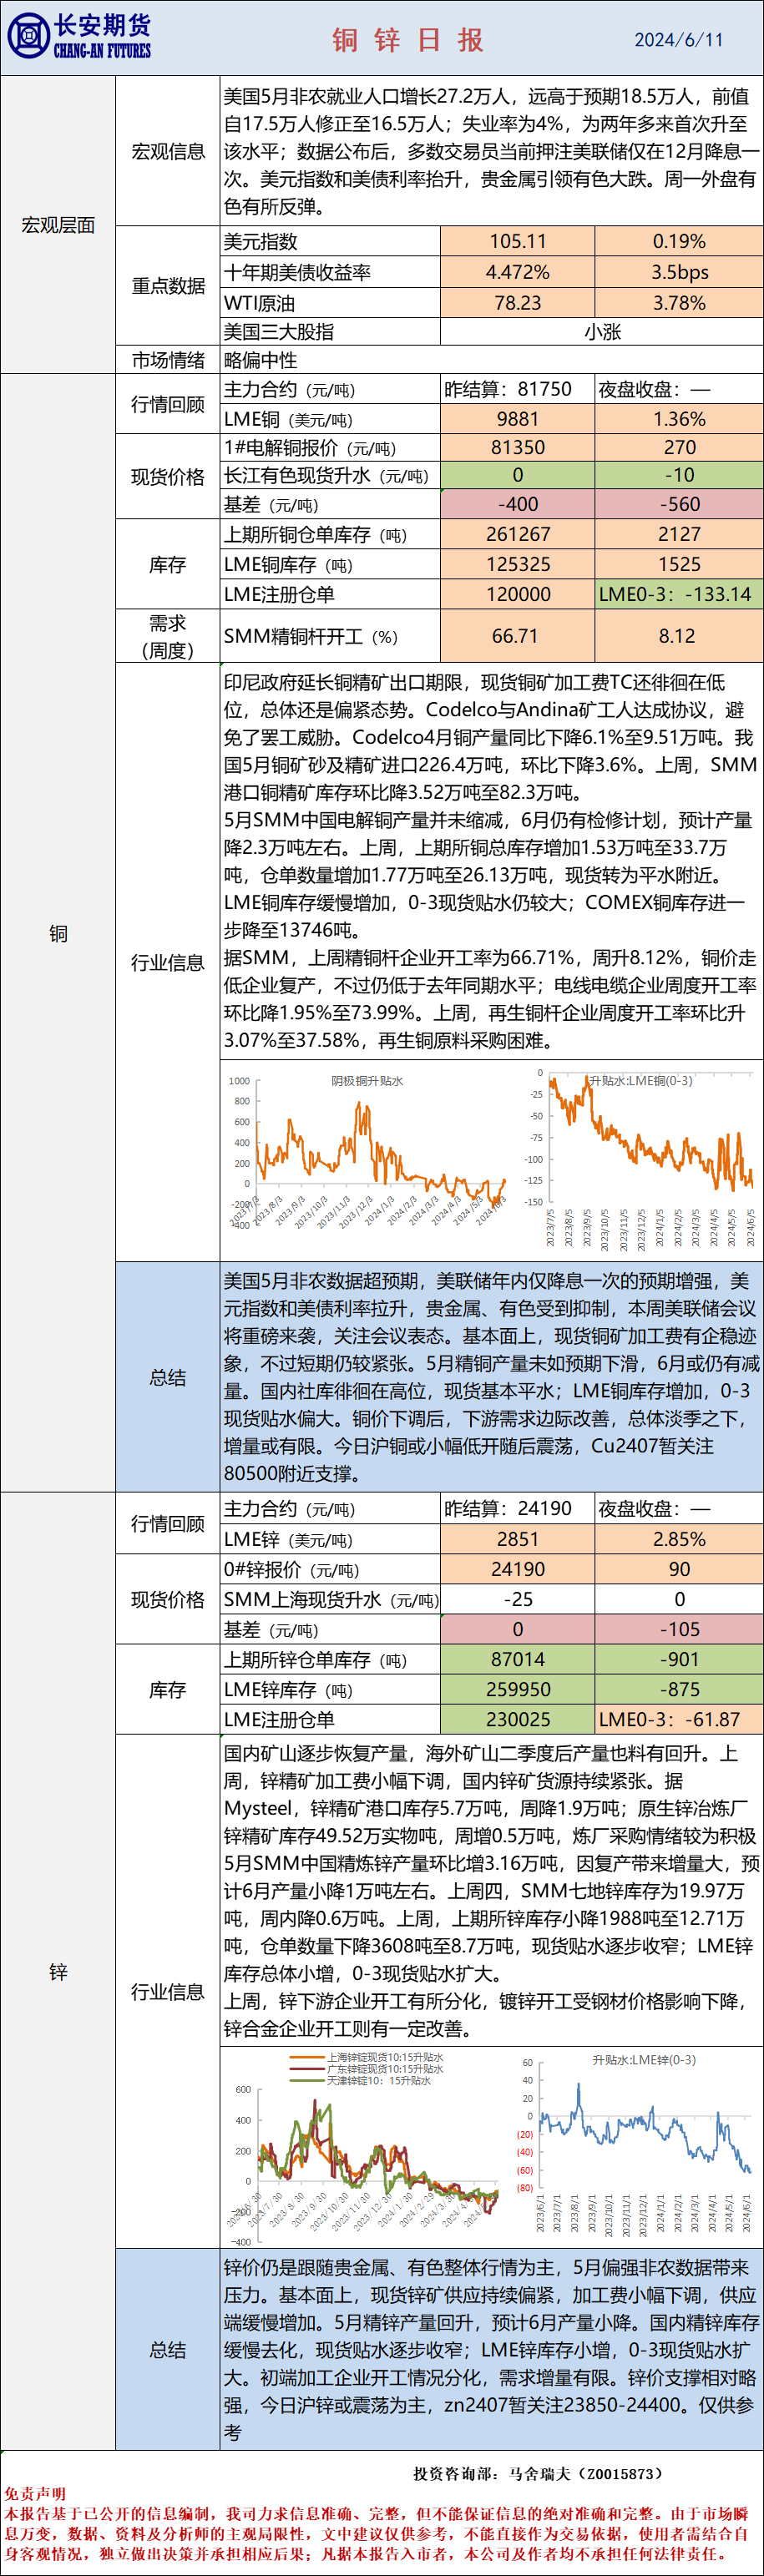Image resolution: width=764 pixels, height=2576 pixels.
Task: Click the 美国三大股指 status 小涨
Action: [602, 332]
